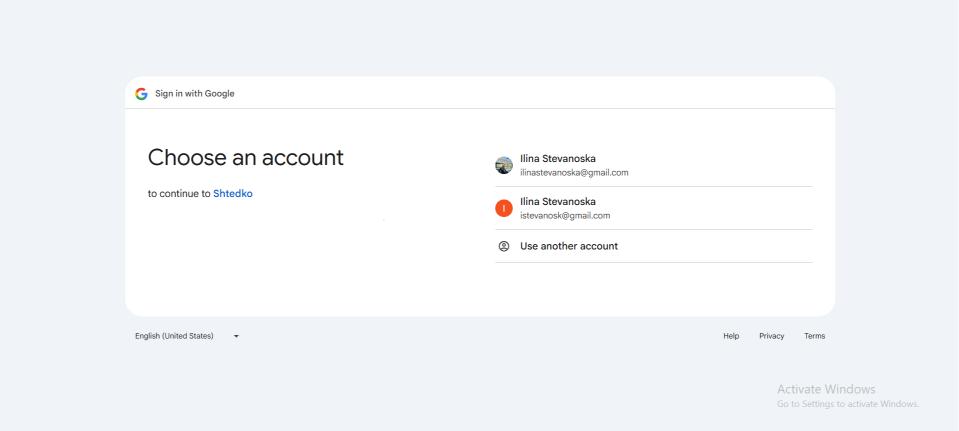Open the Shtedko app link

coord(233,194)
